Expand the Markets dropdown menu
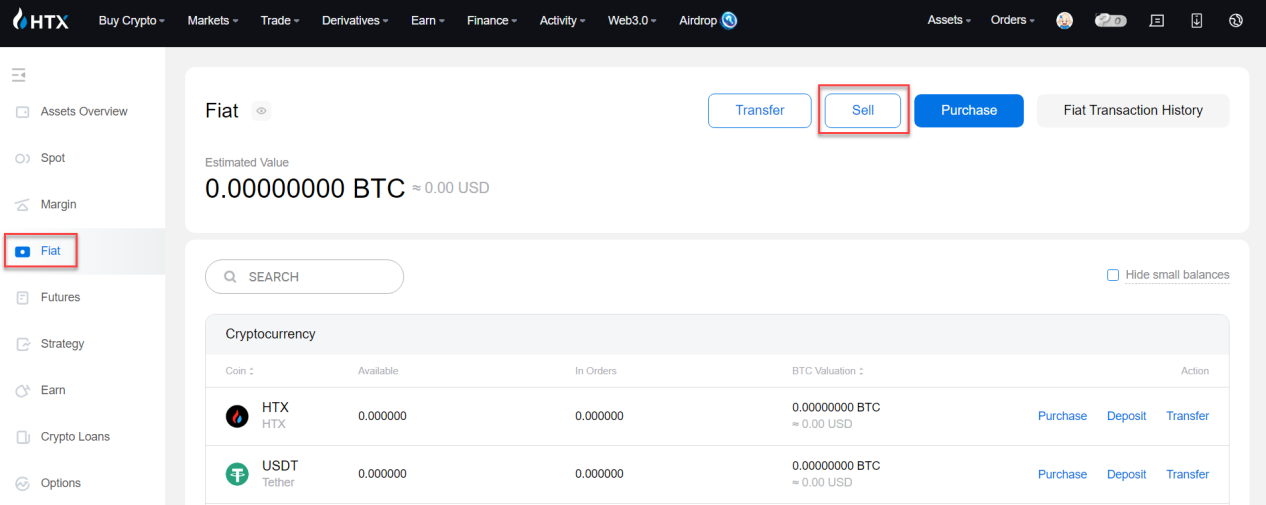 point(213,20)
